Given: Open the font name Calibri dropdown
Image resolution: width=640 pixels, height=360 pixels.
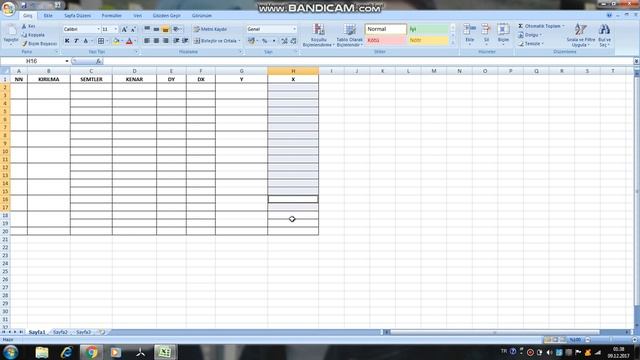Looking at the screenshot, I should (x=98, y=29).
